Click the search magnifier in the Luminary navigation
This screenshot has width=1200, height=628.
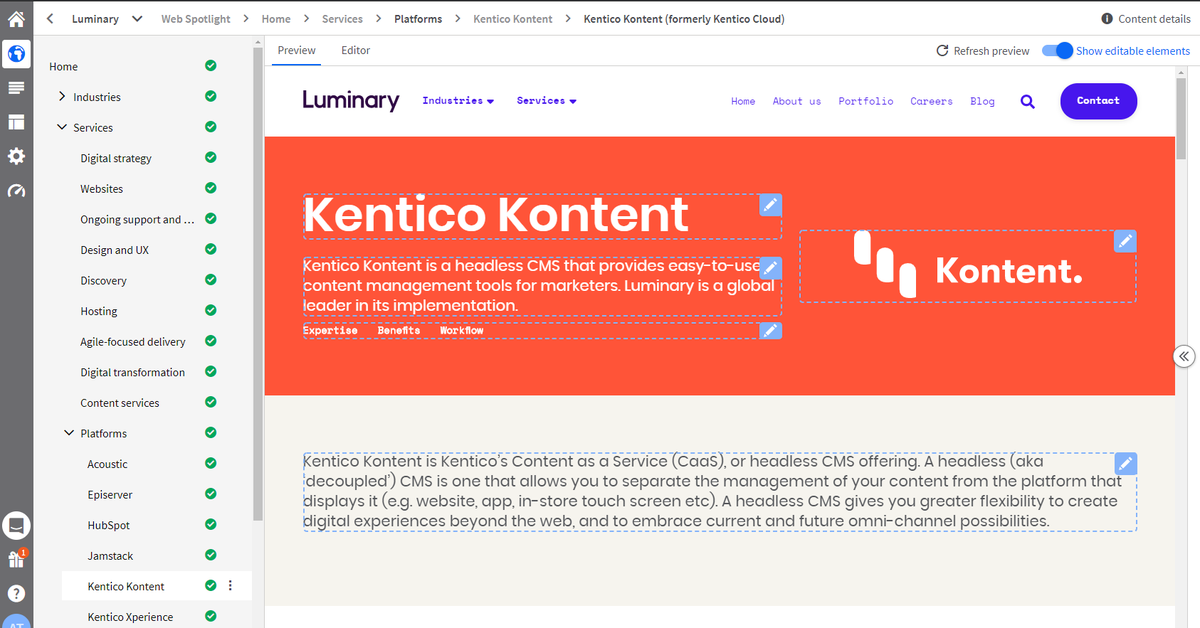1027,100
